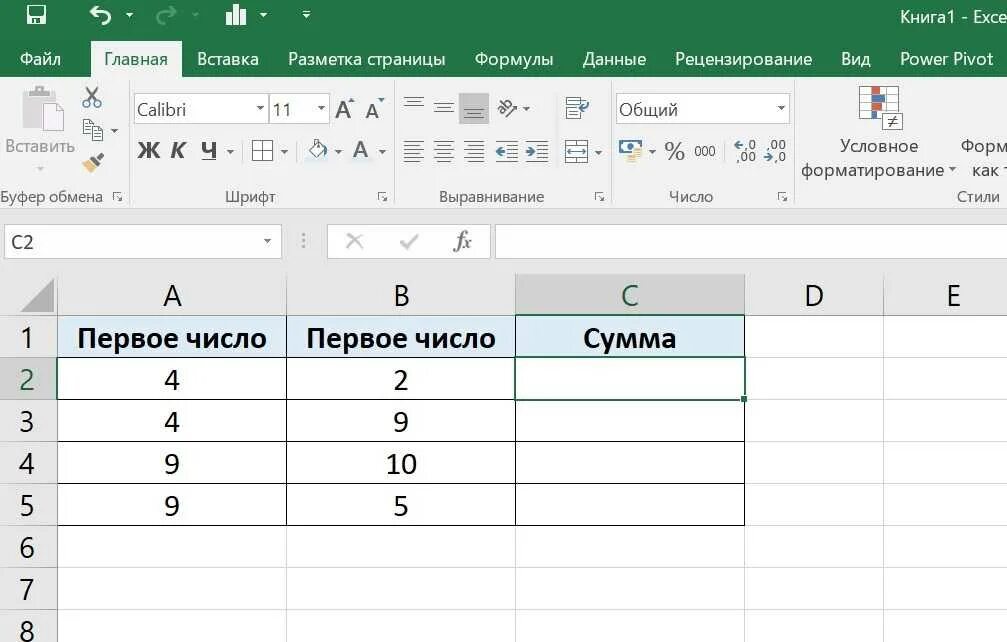The height and width of the screenshot is (642, 1007).
Task: Toggle bold Ж formatting
Action: pyautogui.click(x=148, y=151)
